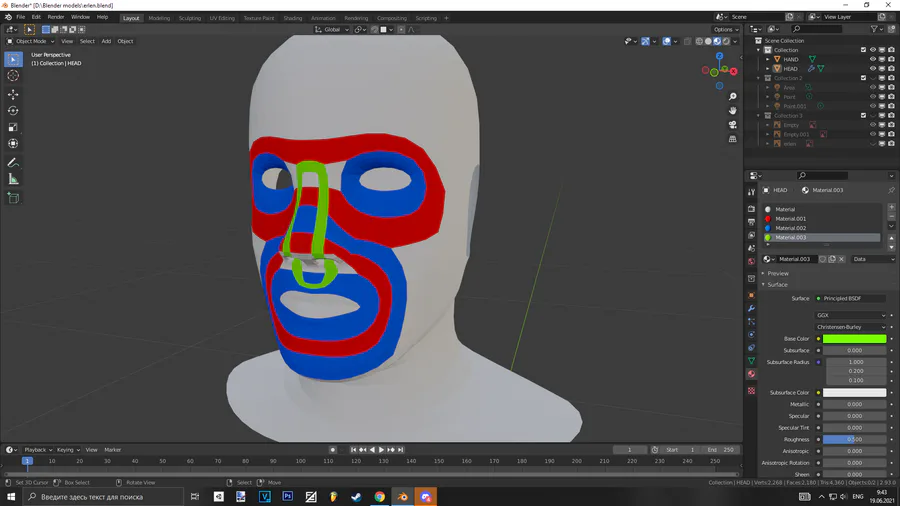The image size is (900, 506).
Task: Open the Subsurface Color swatch
Action: click(x=854, y=393)
